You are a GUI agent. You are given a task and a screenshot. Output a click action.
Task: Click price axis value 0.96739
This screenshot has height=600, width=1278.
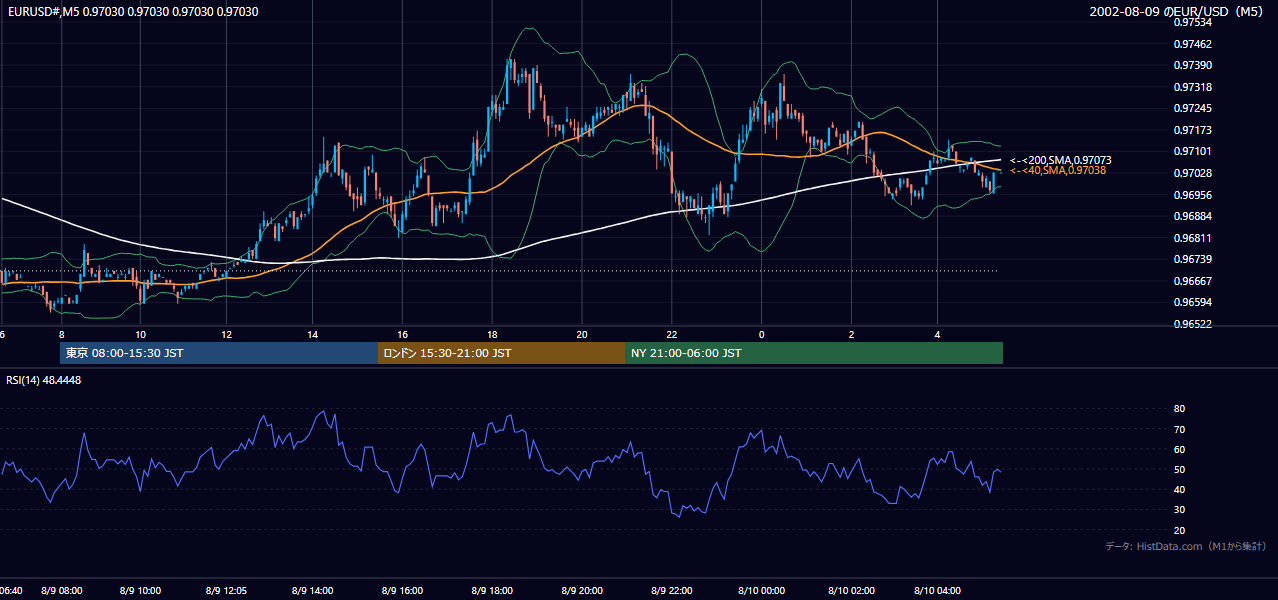pos(1192,260)
